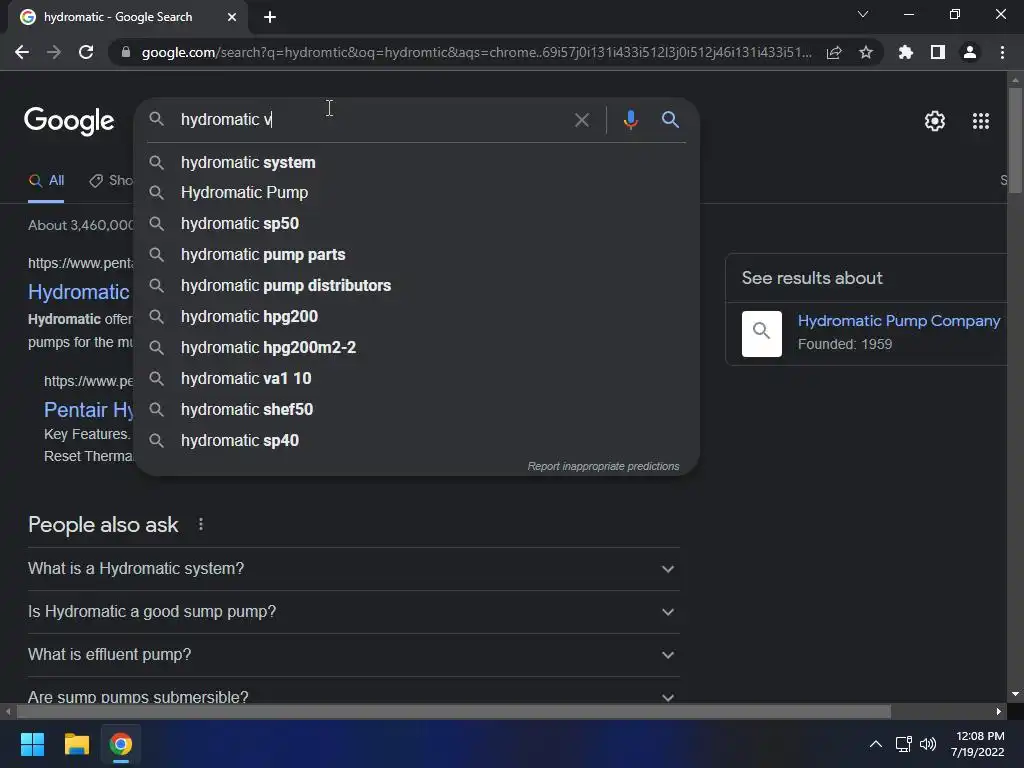Open File Explorer from taskbar

point(76,744)
